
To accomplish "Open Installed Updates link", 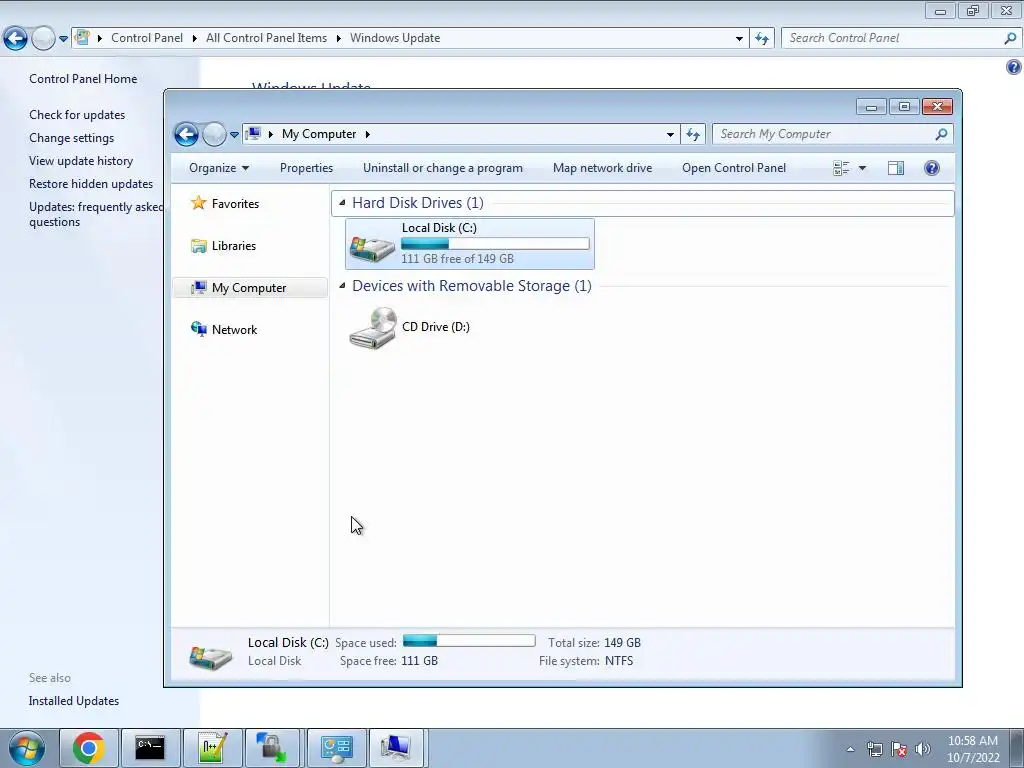I will 74,701.
